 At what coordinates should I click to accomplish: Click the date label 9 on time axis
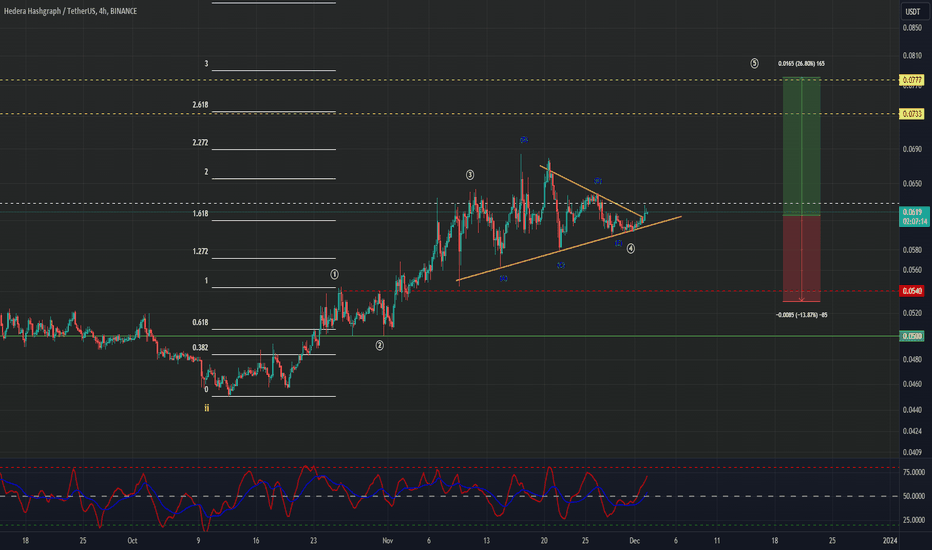tap(199, 540)
